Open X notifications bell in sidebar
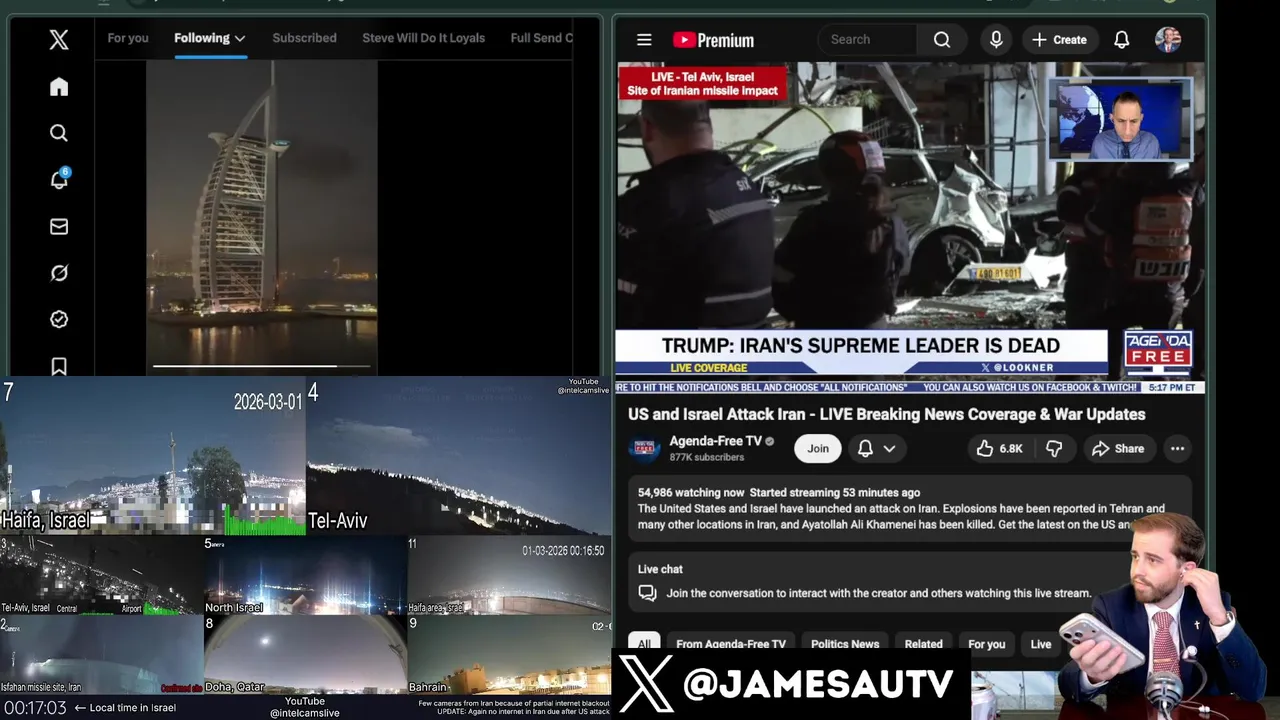Viewport: 1280px width, 720px height. 59,179
